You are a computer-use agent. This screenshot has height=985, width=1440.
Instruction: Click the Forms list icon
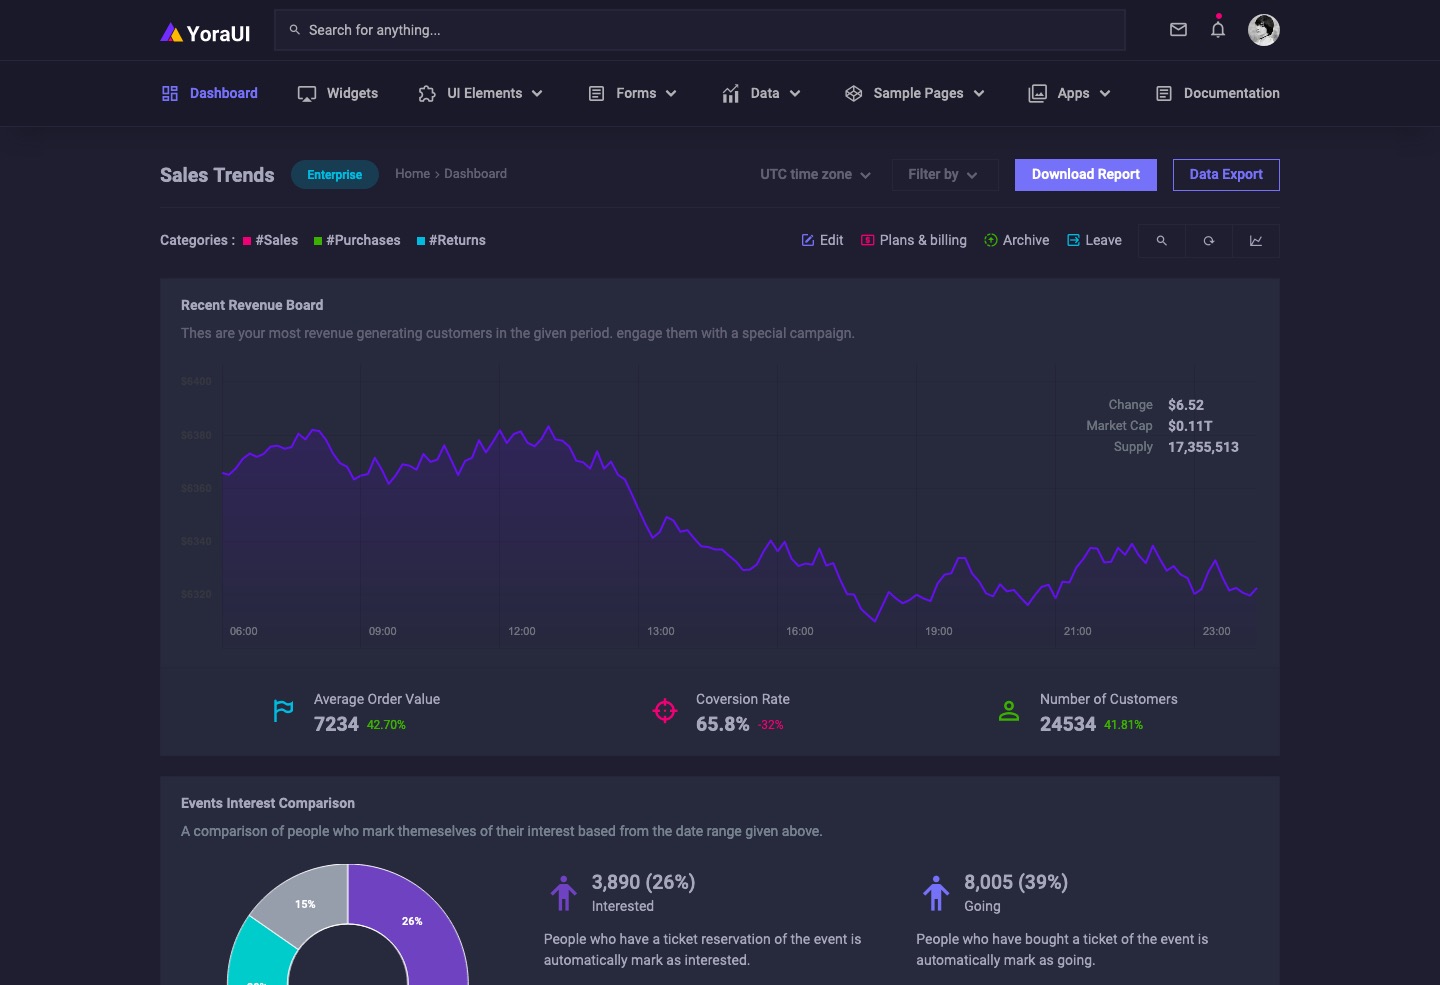597,93
